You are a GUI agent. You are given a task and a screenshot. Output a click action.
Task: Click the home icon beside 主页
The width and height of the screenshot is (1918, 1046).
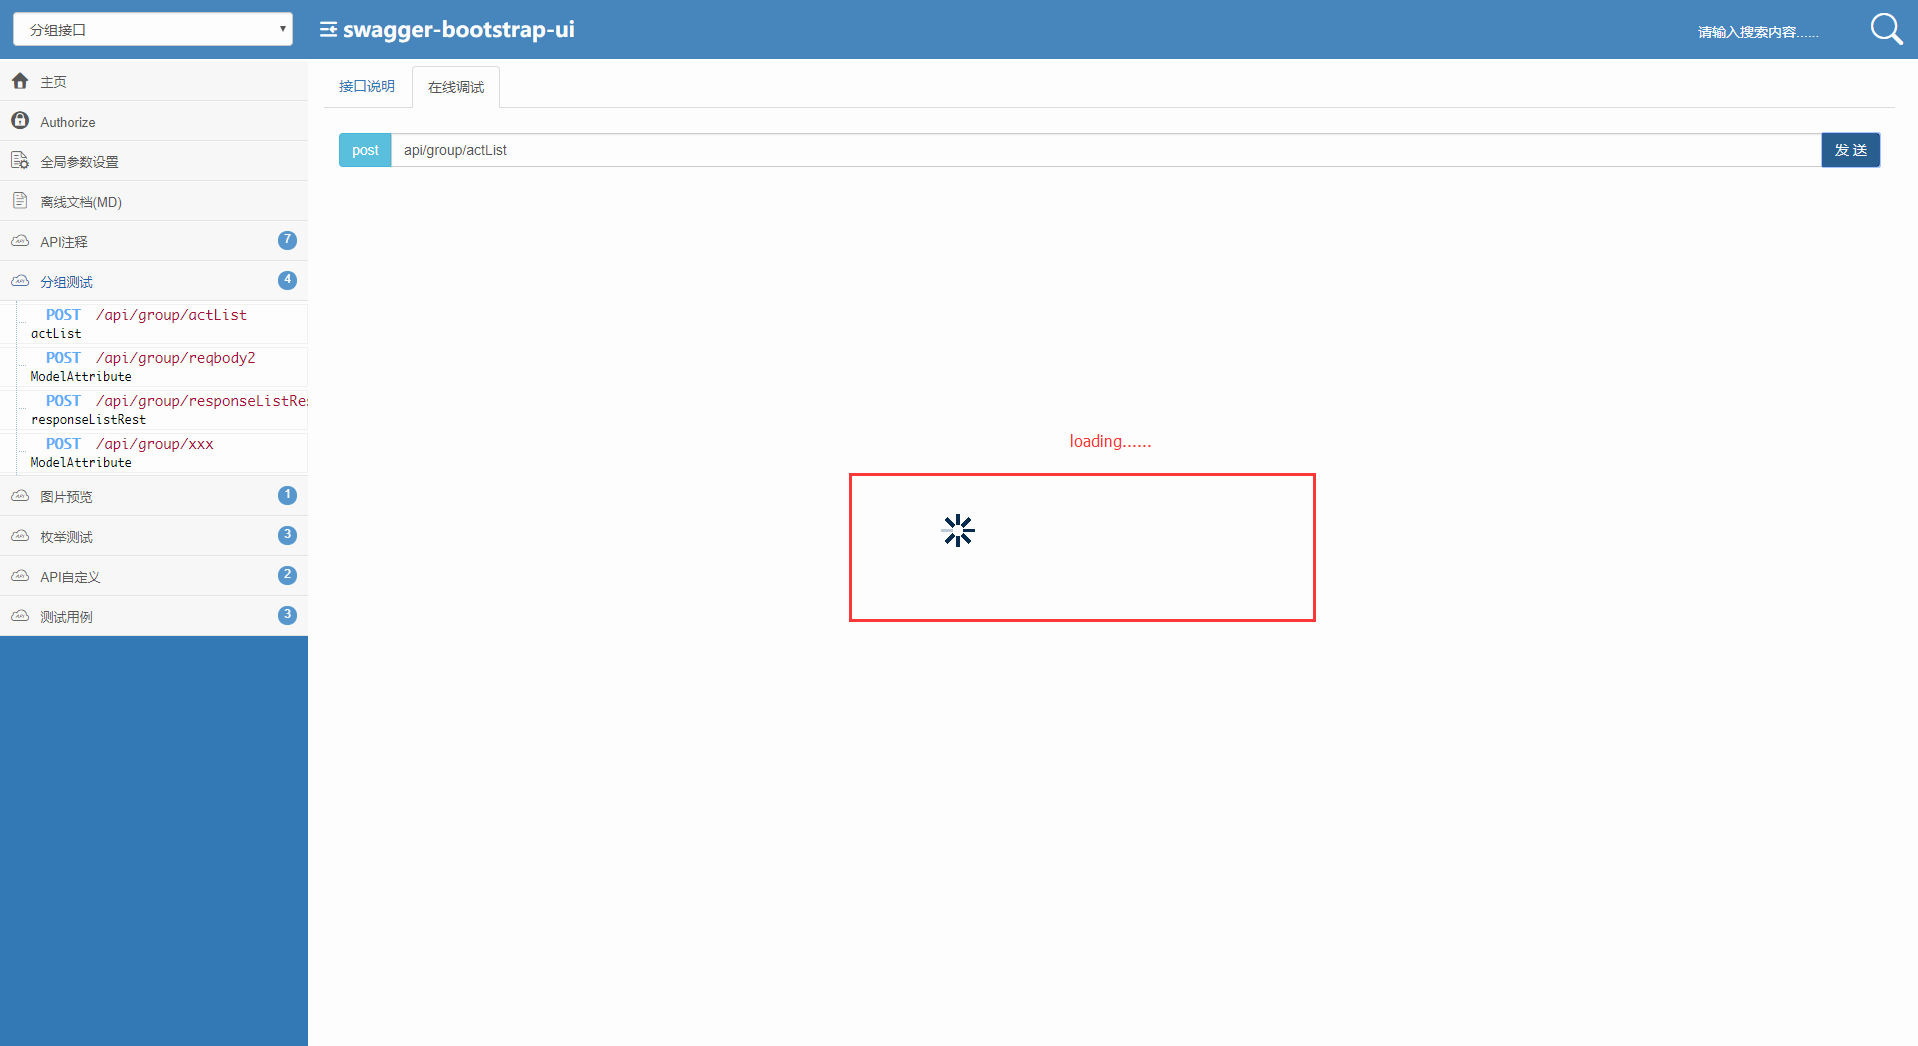[x=20, y=81]
